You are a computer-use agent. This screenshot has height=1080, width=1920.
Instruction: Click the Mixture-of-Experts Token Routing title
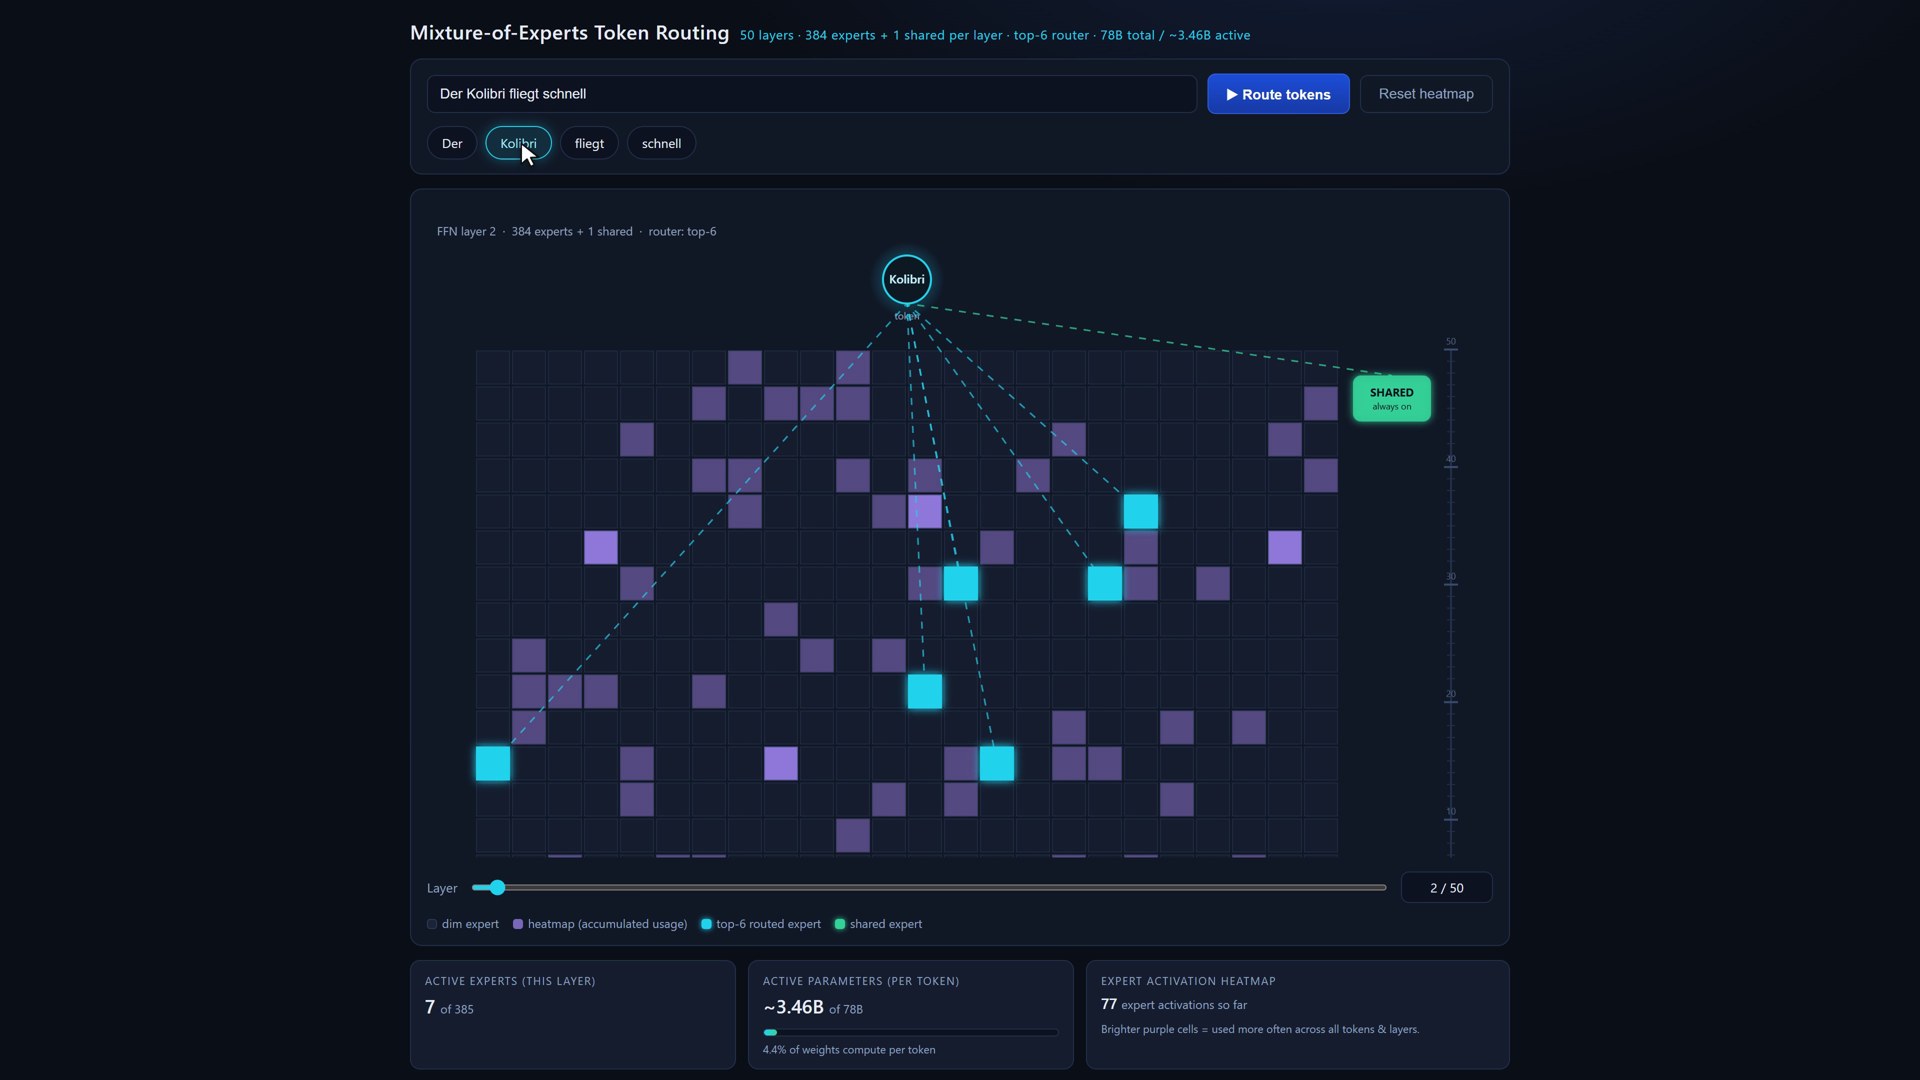click(569, 33)
